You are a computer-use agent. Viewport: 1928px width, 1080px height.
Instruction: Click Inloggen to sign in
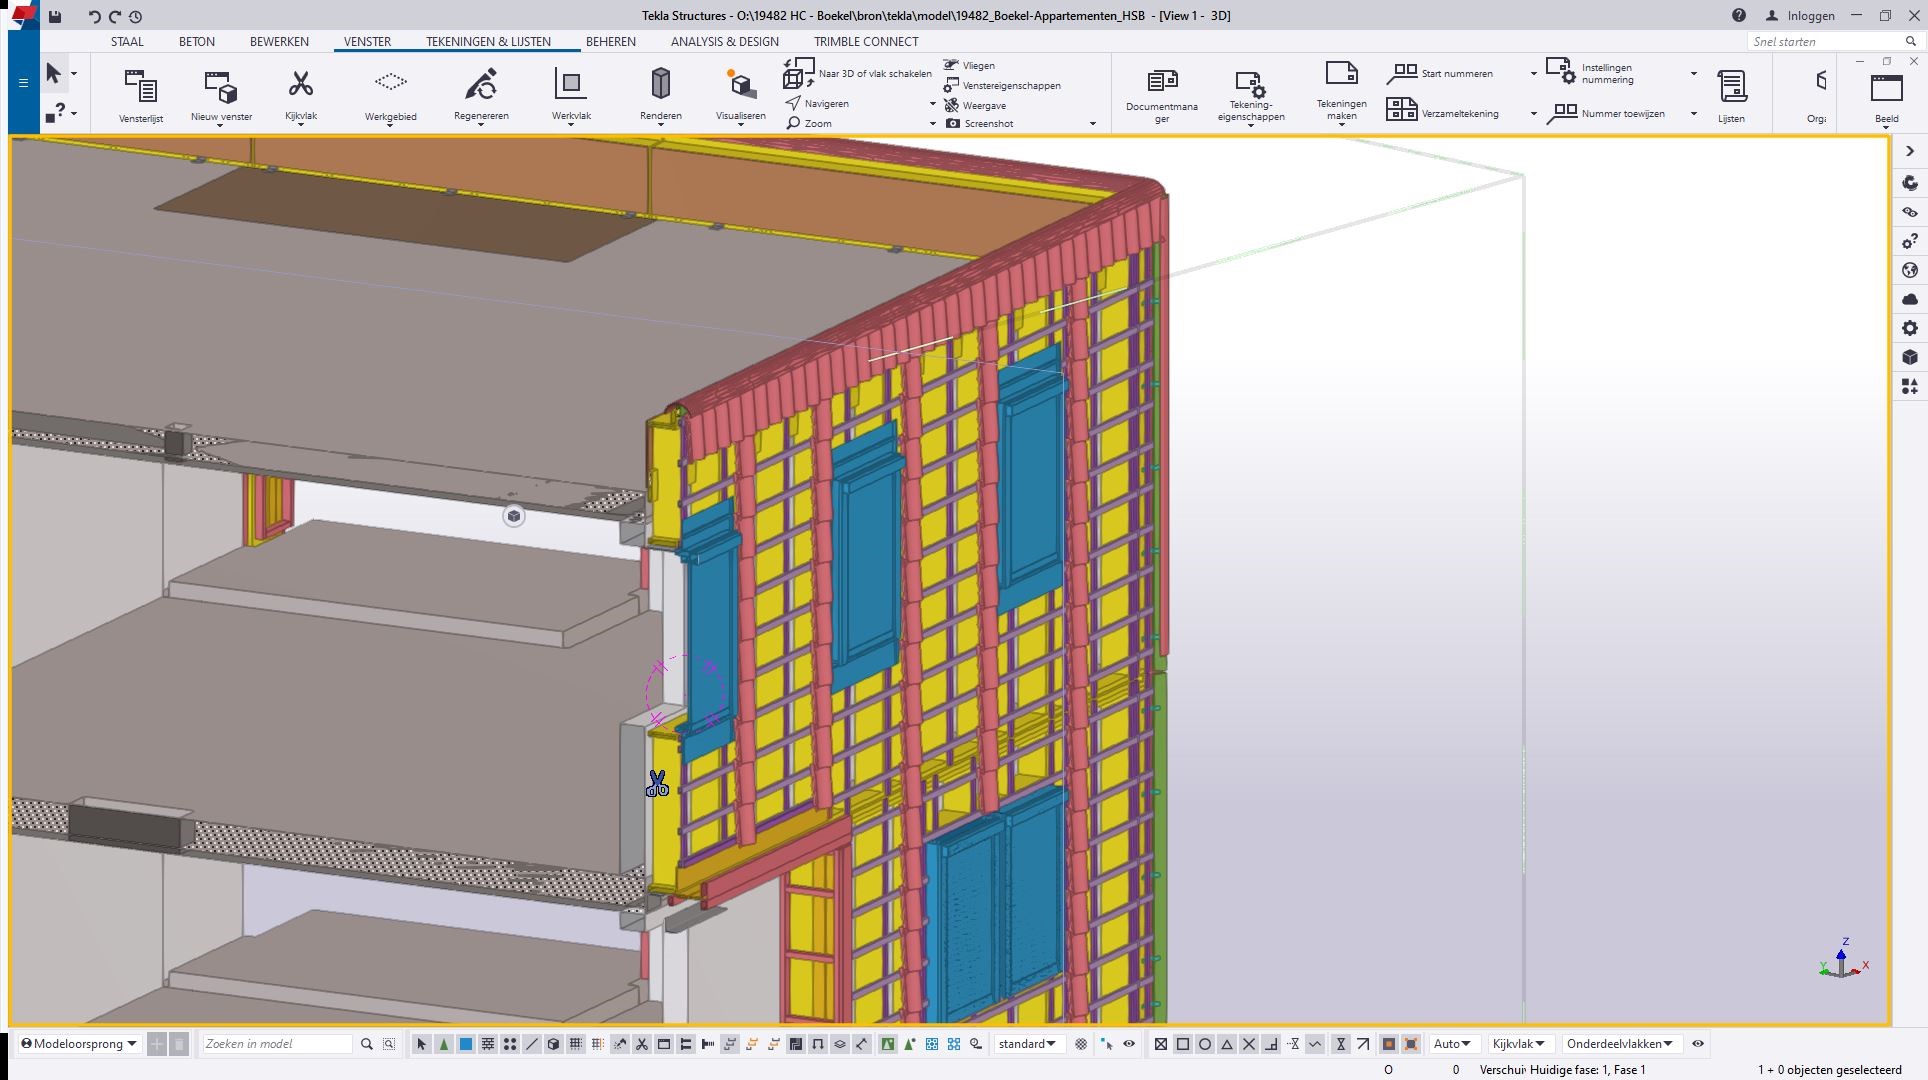tap(1800, 16)
